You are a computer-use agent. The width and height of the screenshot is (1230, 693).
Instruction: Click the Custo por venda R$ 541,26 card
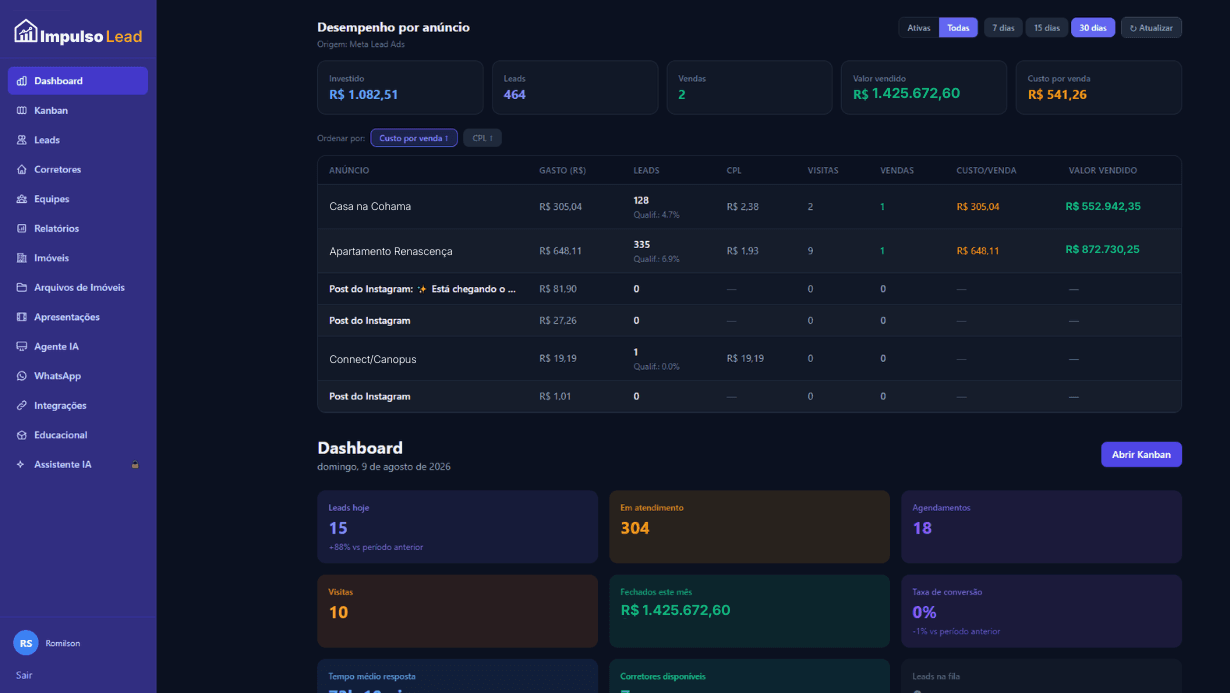pyautogui.click(x=1099, y=87)
